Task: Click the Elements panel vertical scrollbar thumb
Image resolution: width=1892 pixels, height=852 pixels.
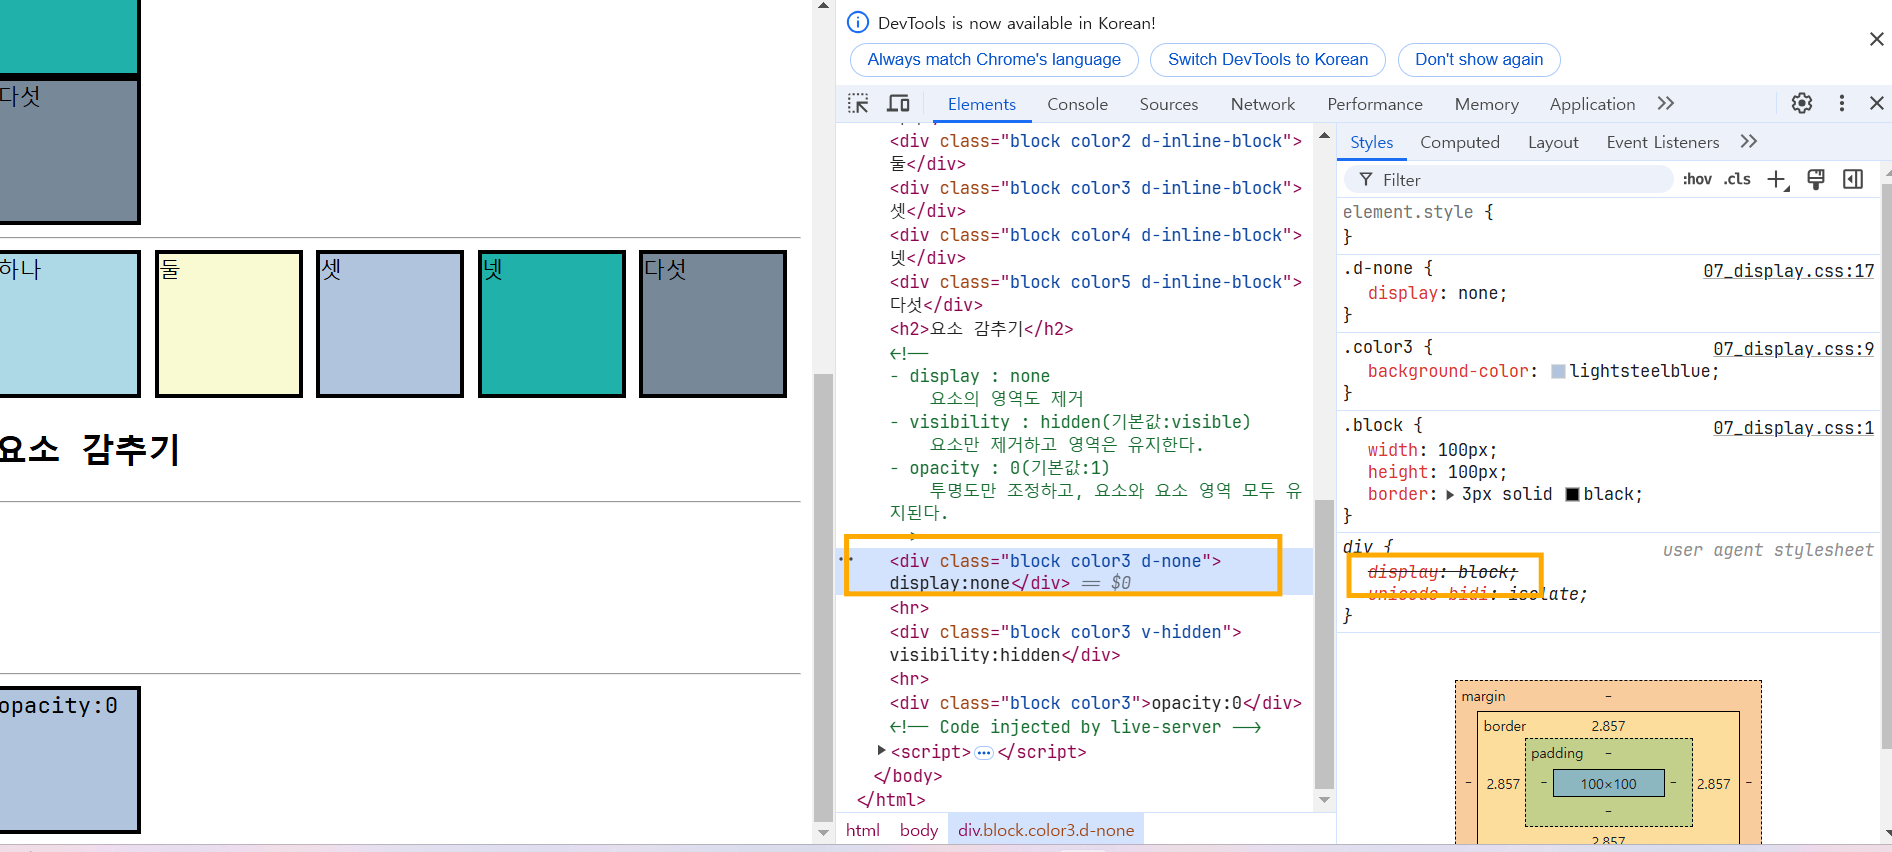Action: coord(1324,645)
